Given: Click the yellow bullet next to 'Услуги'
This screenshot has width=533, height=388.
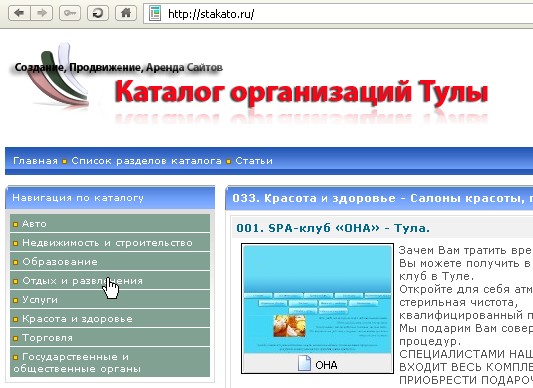Looking at the screenshot, I should tap(15, 300).
